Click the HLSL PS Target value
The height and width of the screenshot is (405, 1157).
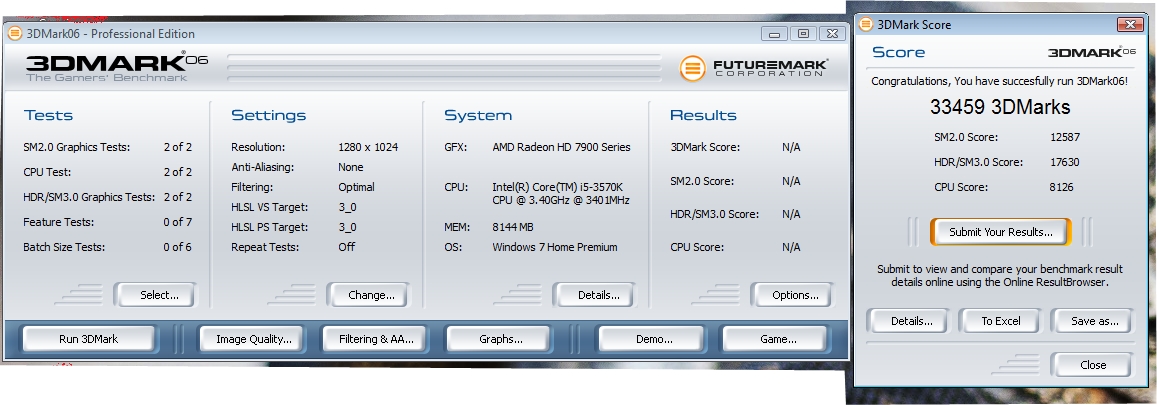click(x=347, y=227)
